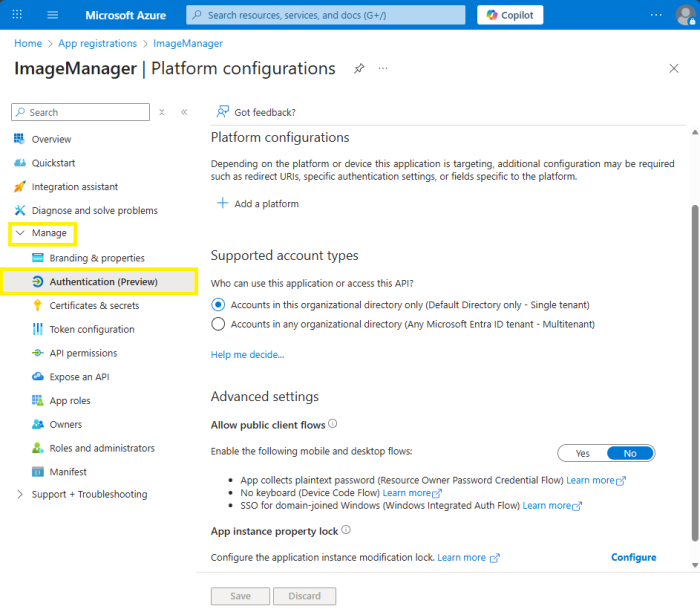Viewport: 700px width, 609px height.
Task: Pin the Platform configurations page
Action: pyautogui.click(x=359, y=68)
